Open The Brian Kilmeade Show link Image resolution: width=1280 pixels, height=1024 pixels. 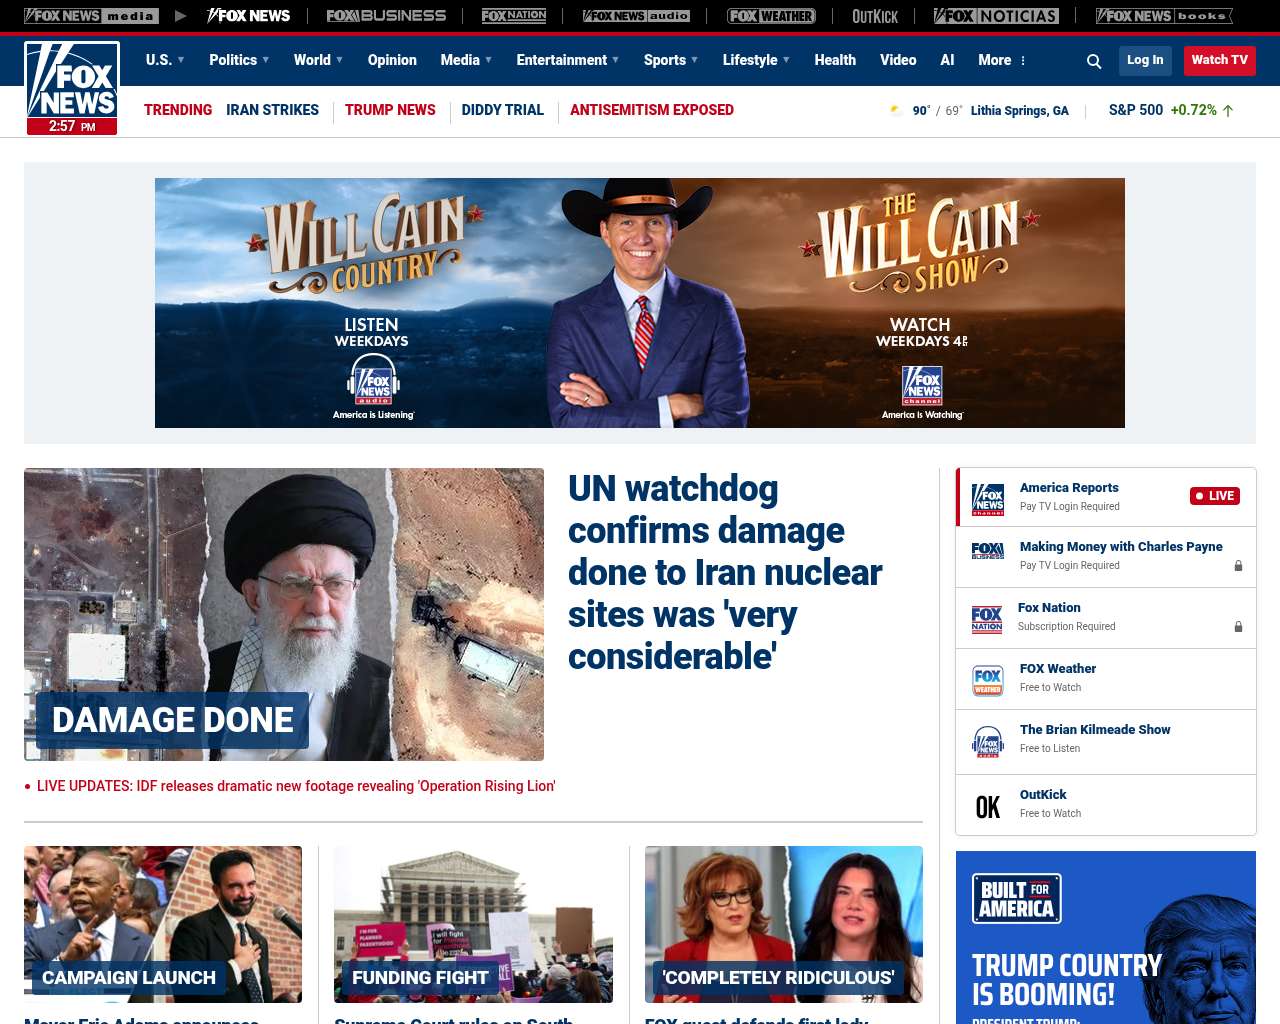[x=1095, y=730]
